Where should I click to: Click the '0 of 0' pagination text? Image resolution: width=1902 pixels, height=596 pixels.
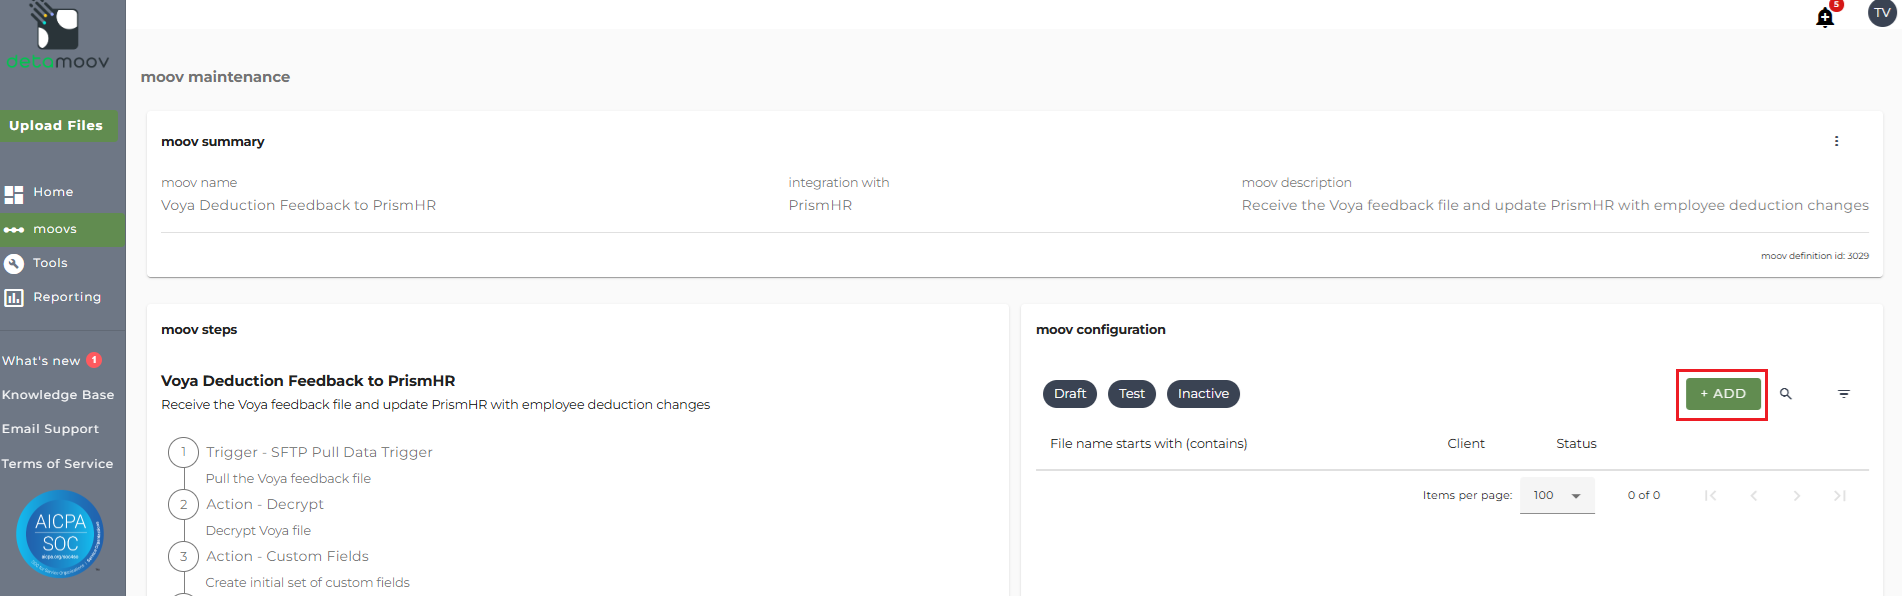pyautogui.click(x=1644, y=496)
